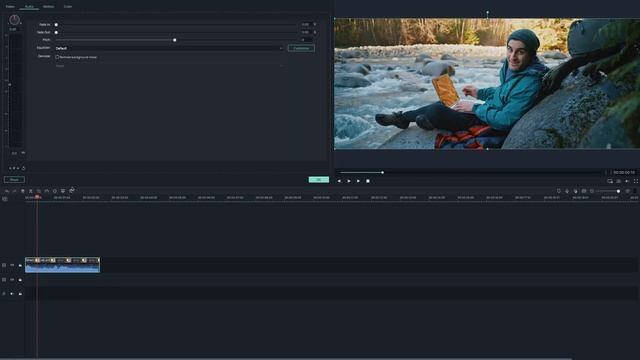The width and height of the screenshot is (640, 360).
Task: Click the fullscreen preview icon
Action: (636, 181)
